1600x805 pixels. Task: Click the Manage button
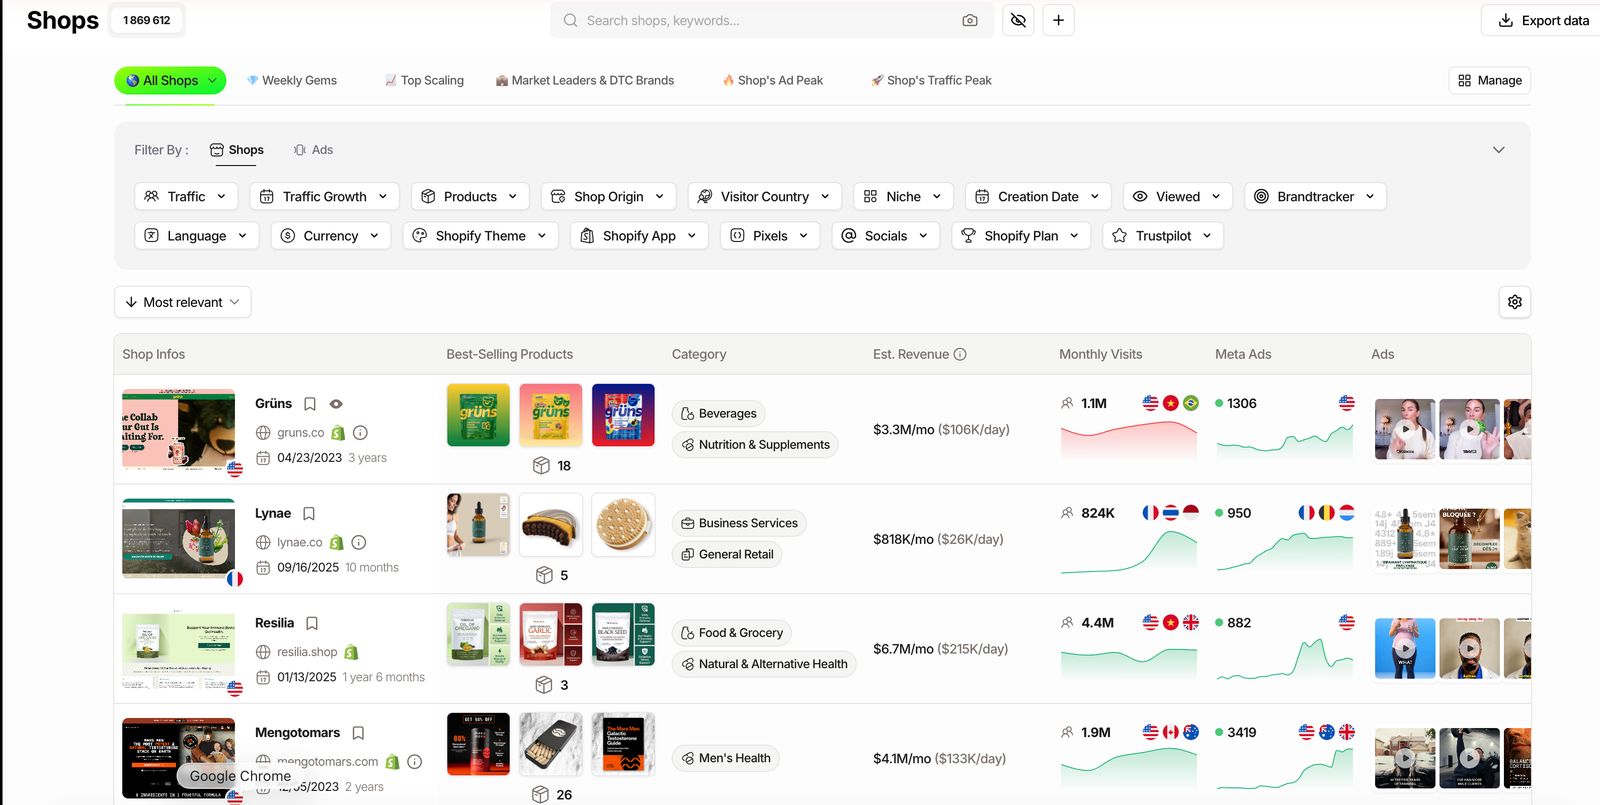pyautogui.click(x=1490, y=80)
